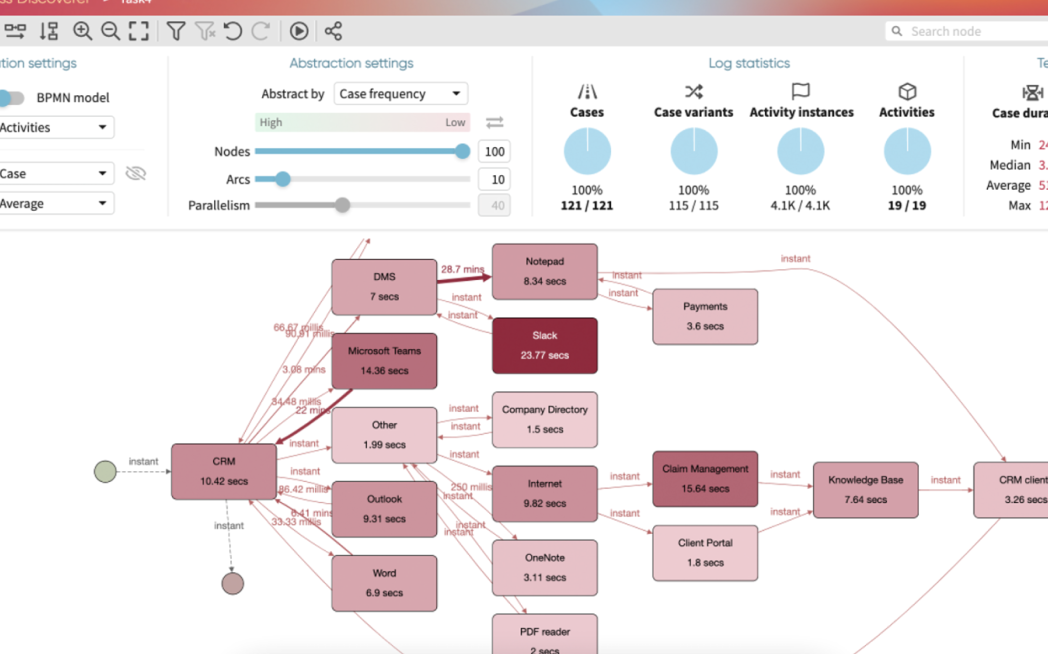Click the Nodes slider handle
Image resolution: width=1048 pixels, height=654 pixels.
click(463, 151)
